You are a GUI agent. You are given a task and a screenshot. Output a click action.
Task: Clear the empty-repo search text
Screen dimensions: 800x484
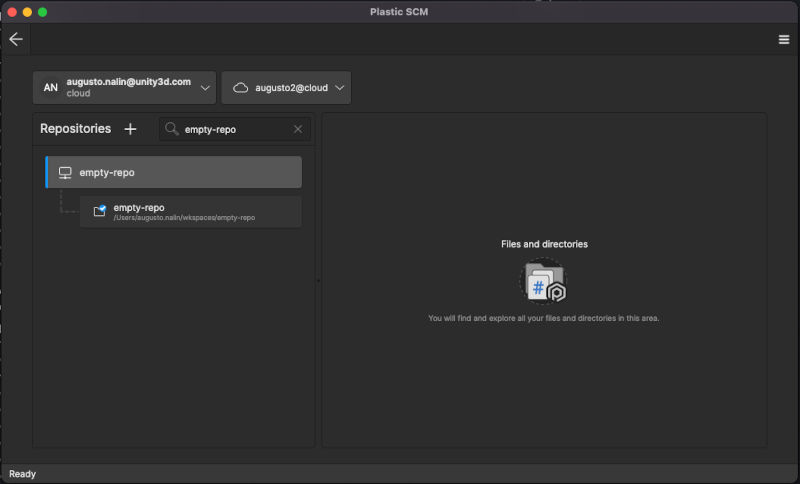tap(297, 129)
